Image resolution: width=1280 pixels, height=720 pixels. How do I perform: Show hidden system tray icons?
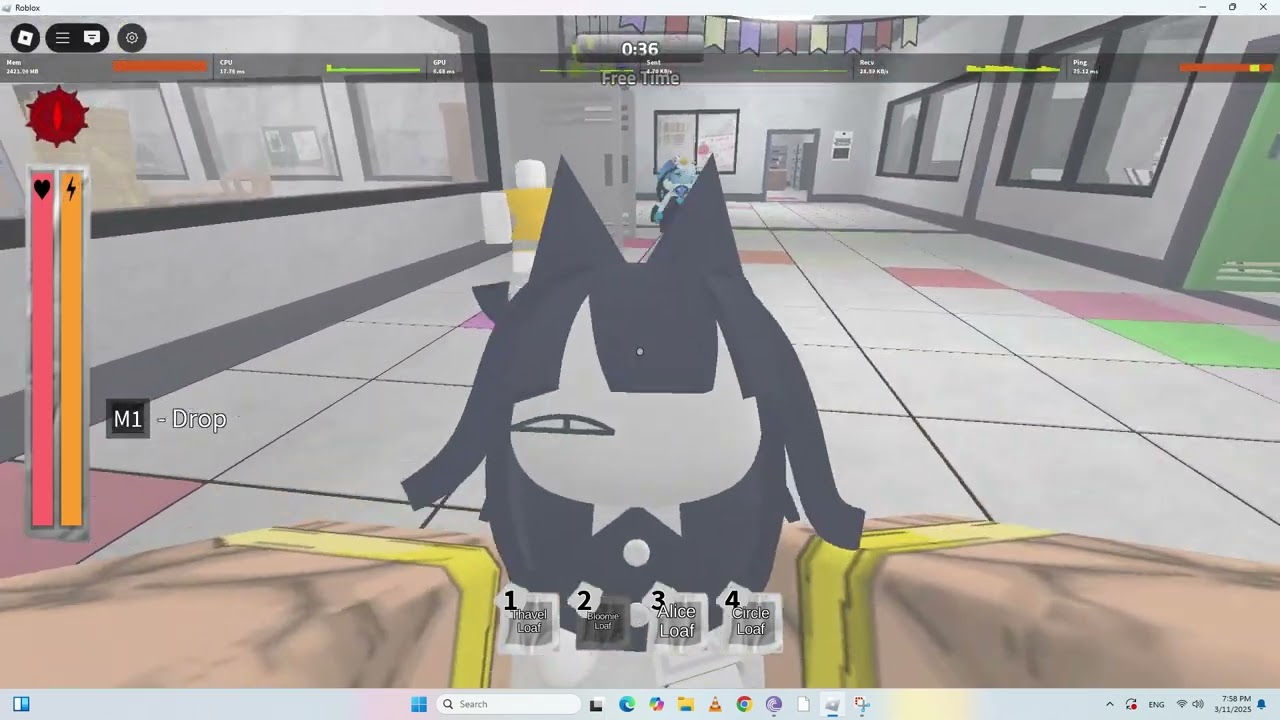click(1109, 704)
